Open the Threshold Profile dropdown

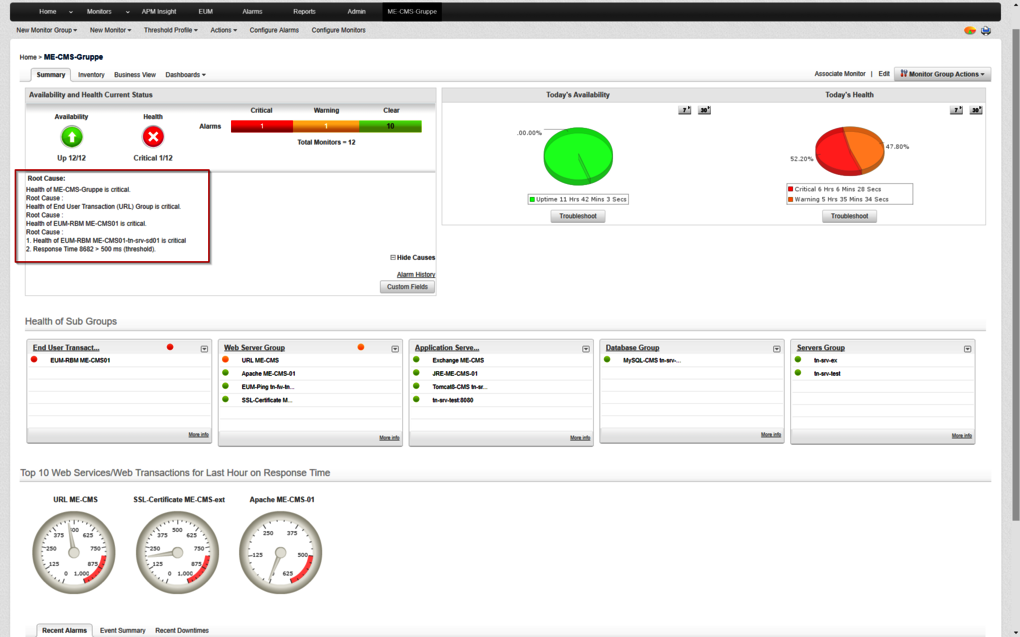(171, 31)
